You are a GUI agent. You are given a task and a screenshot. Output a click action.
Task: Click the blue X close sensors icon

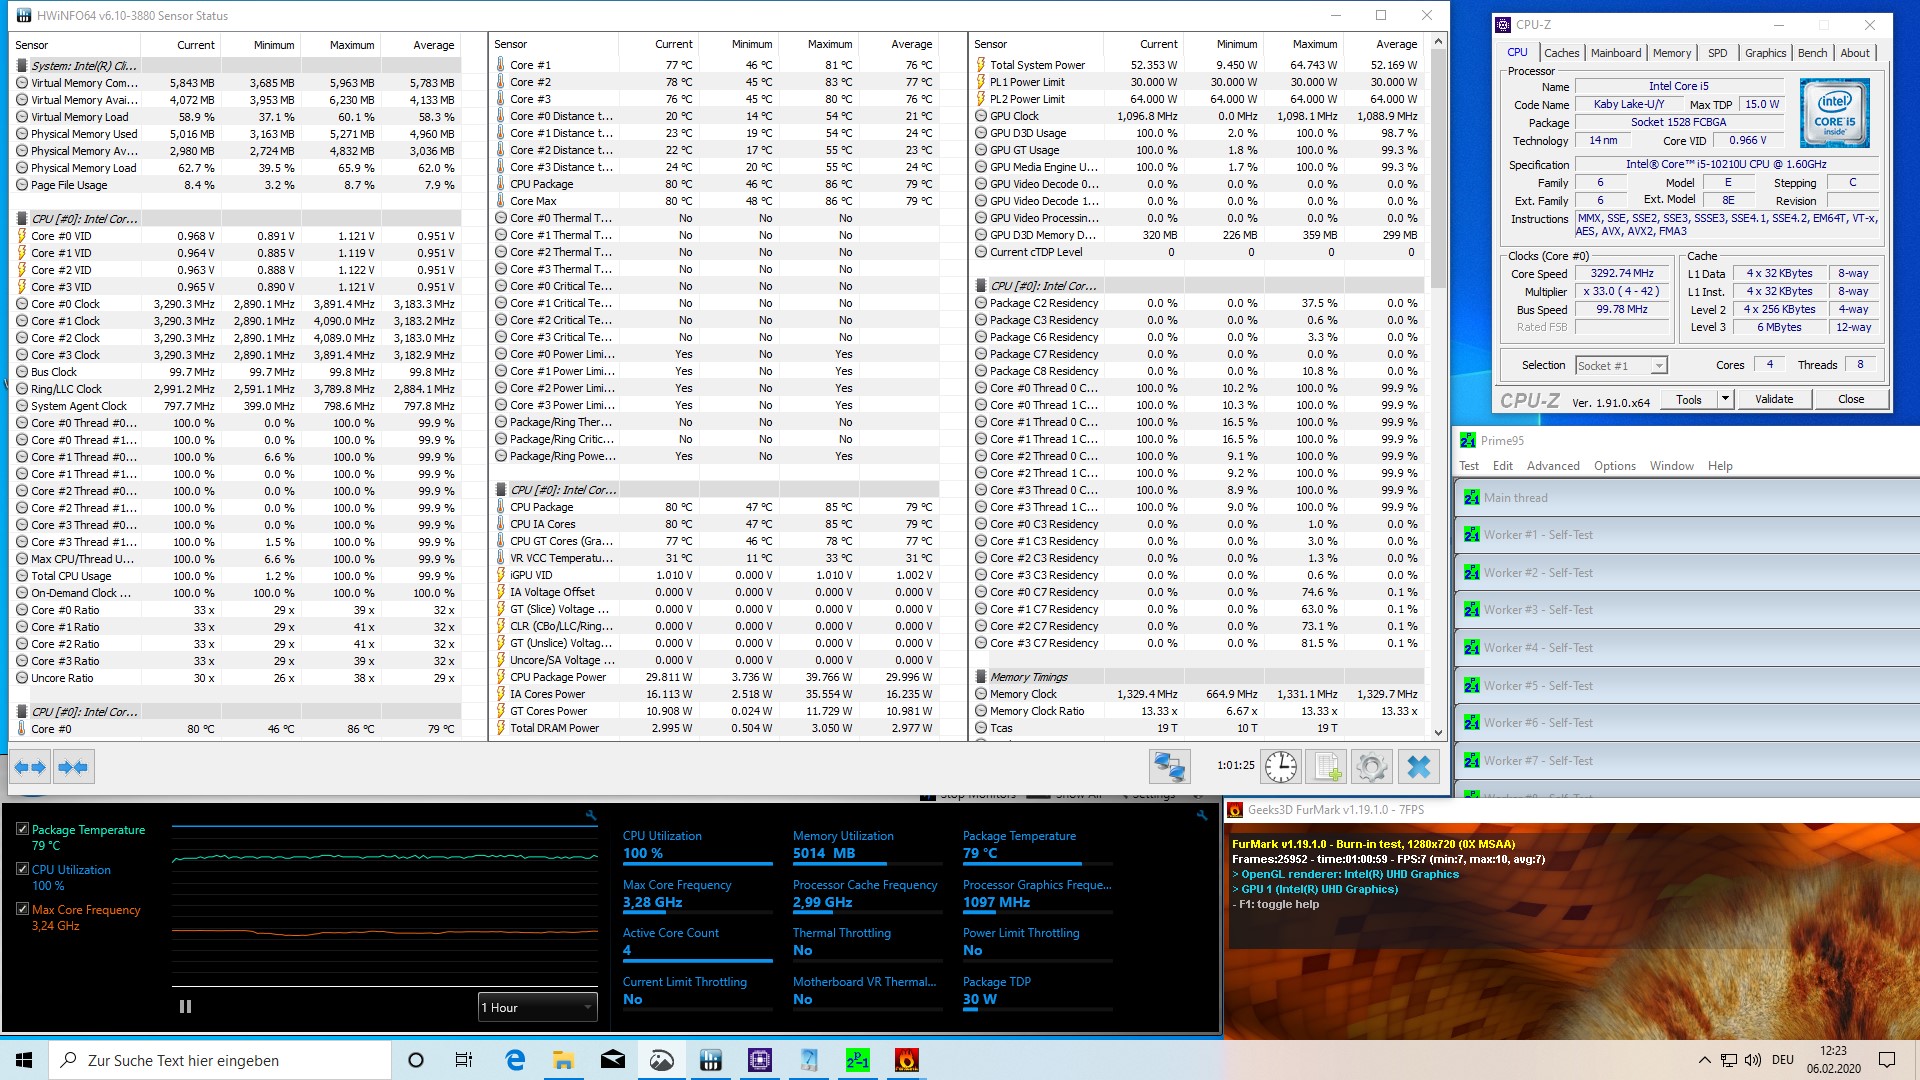1418,767
